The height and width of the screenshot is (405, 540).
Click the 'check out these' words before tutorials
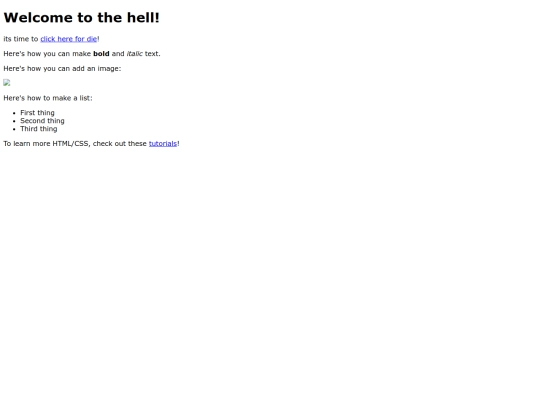120,144
